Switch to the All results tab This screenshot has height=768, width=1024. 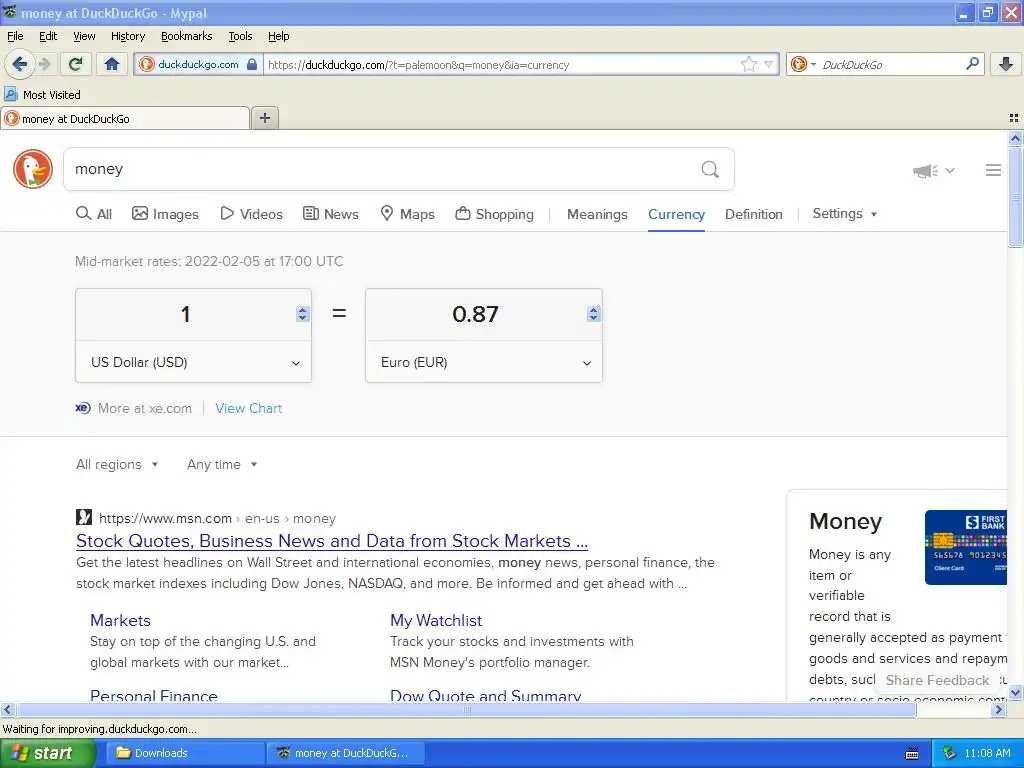(94, 214)
